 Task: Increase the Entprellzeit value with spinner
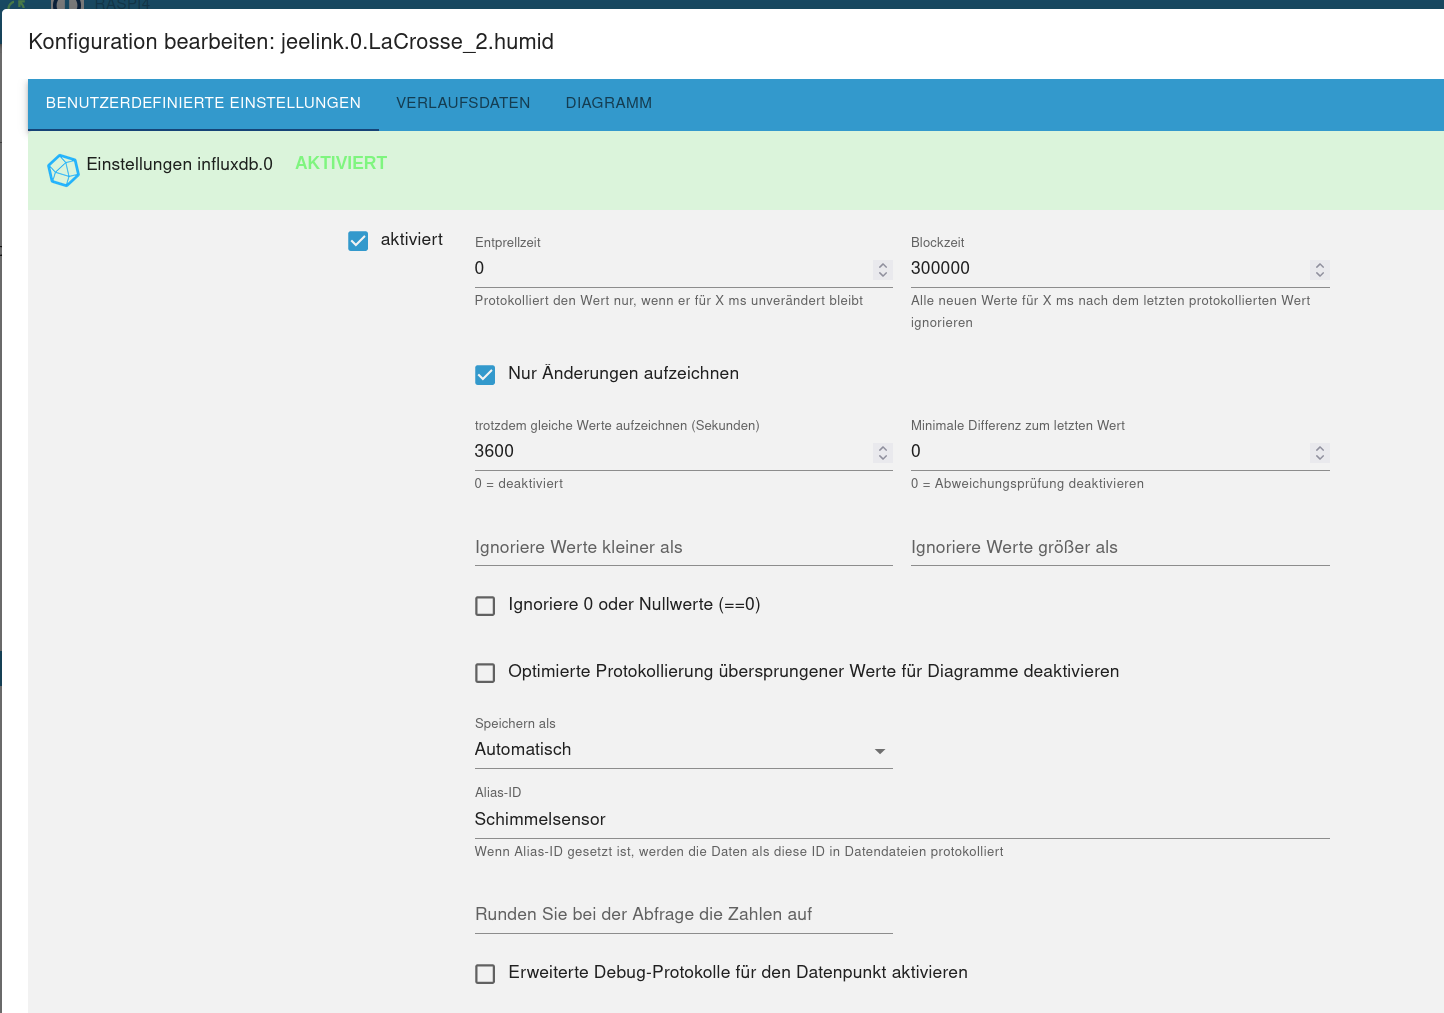tap(882, 265)
